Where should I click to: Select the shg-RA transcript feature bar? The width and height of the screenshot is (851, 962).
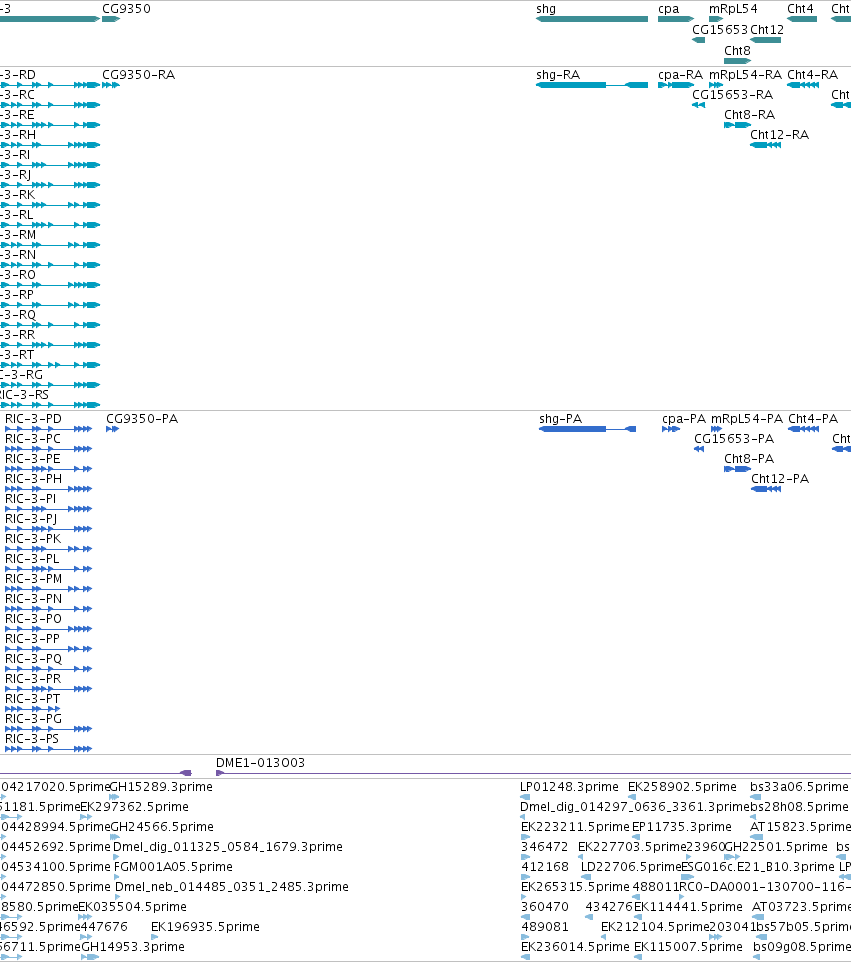pyautogui.click(x=592, y=85)
